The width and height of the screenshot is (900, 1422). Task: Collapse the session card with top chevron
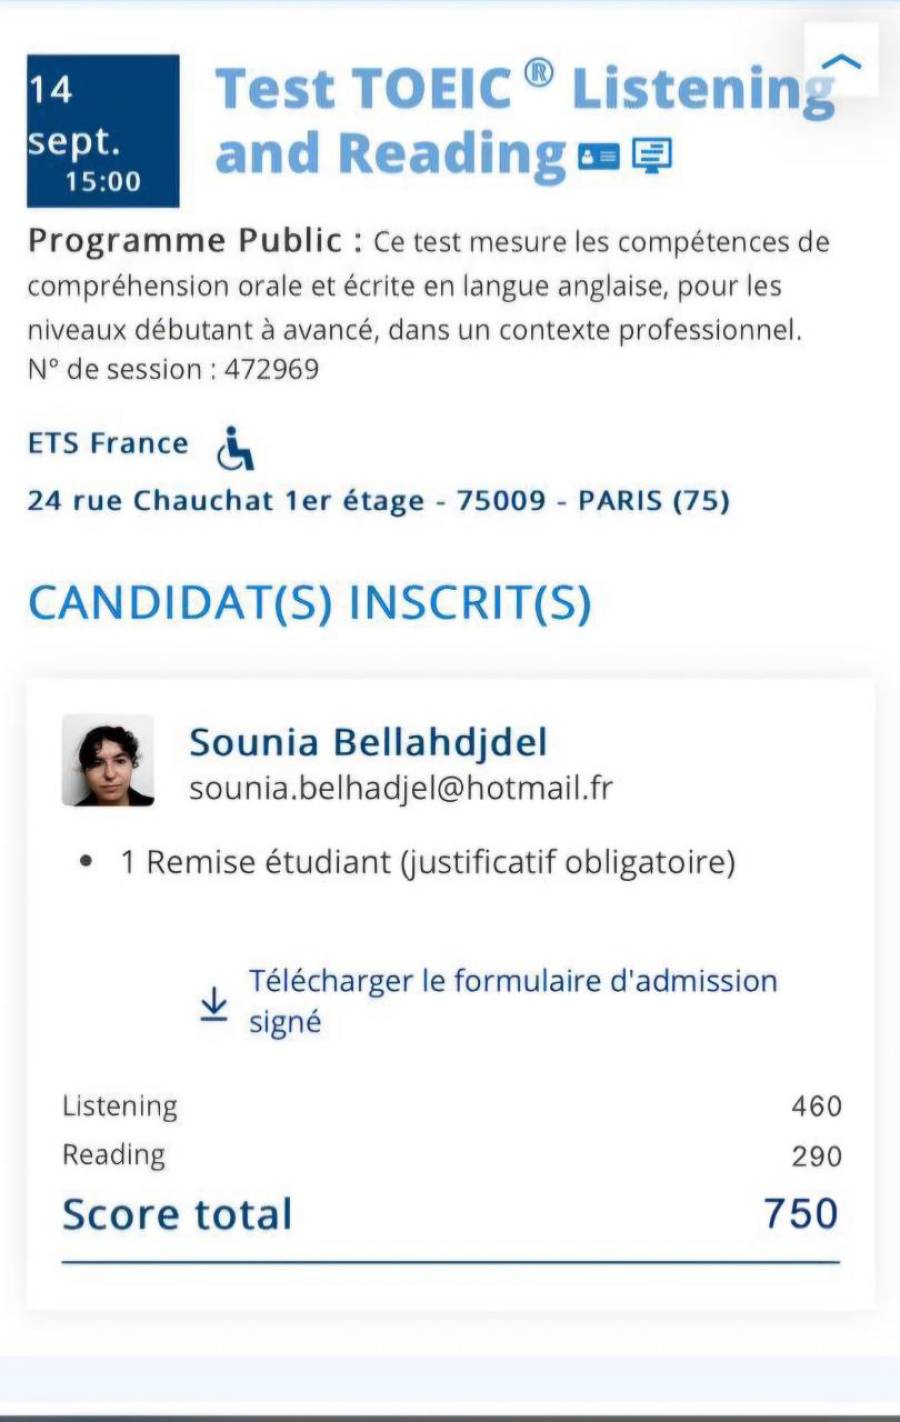click(x=842, y=62)
